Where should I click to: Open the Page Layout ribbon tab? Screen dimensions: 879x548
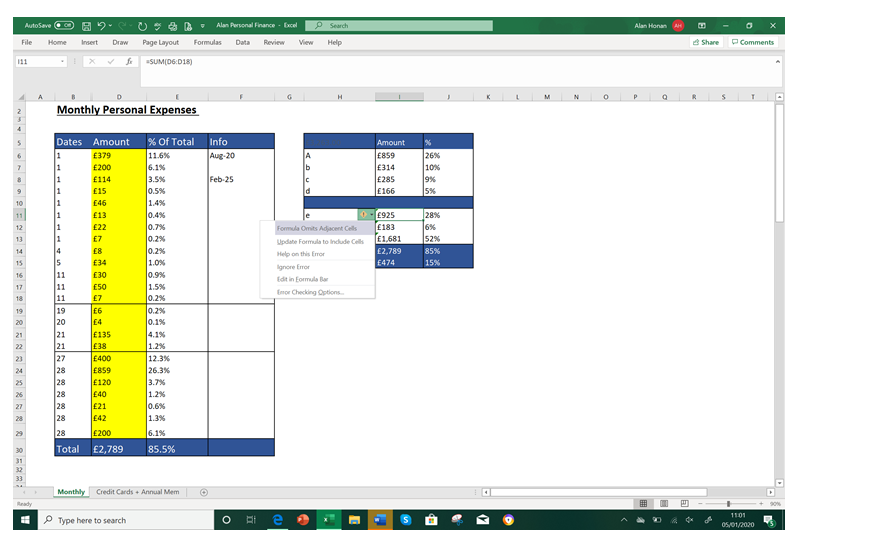[160, 43]
